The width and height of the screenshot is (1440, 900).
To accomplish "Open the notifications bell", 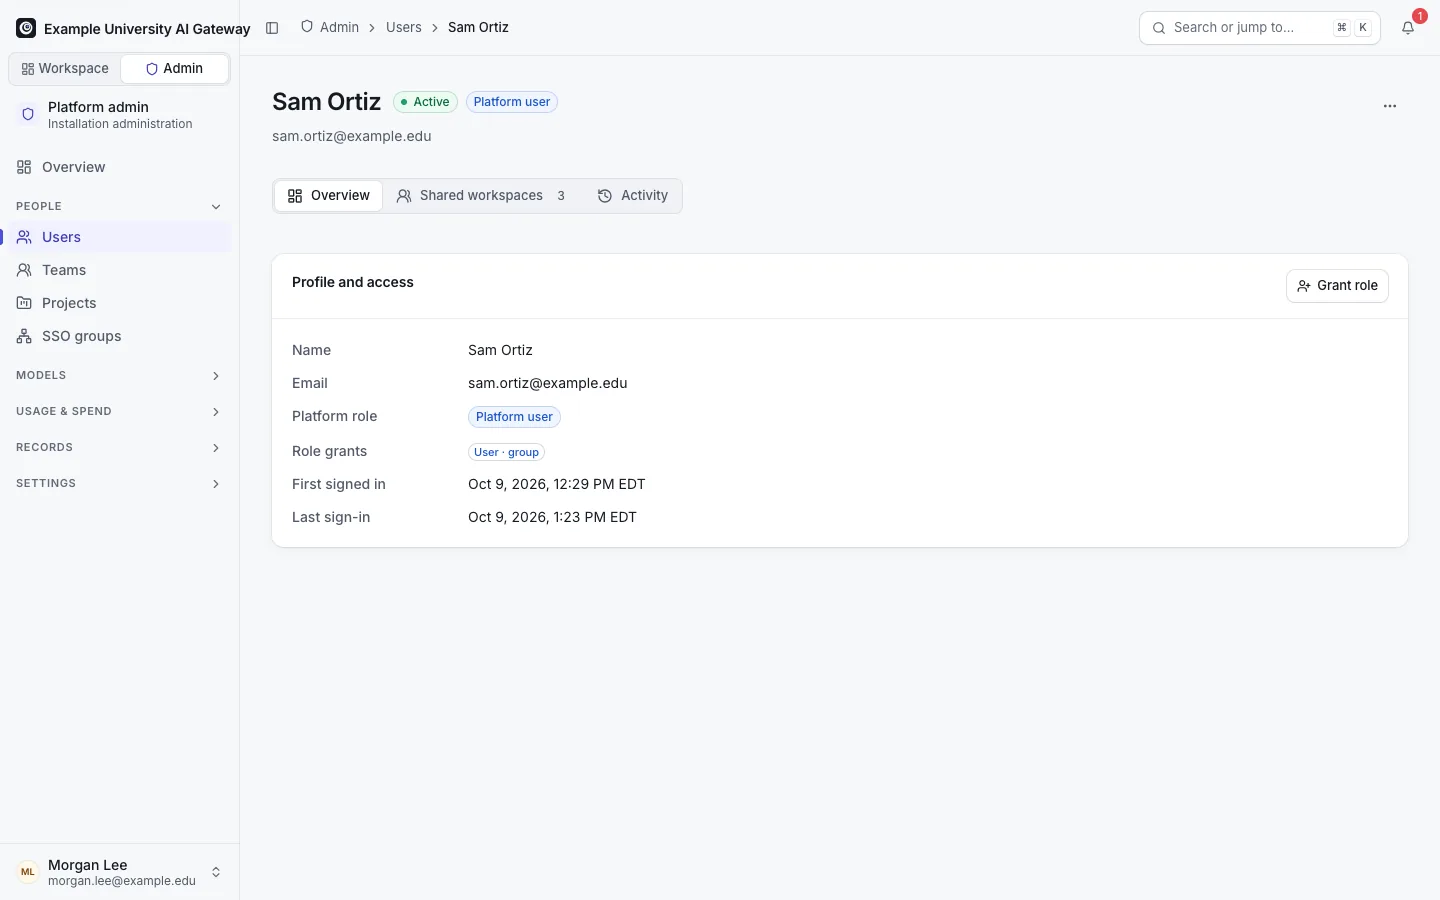I will 1408,28.
